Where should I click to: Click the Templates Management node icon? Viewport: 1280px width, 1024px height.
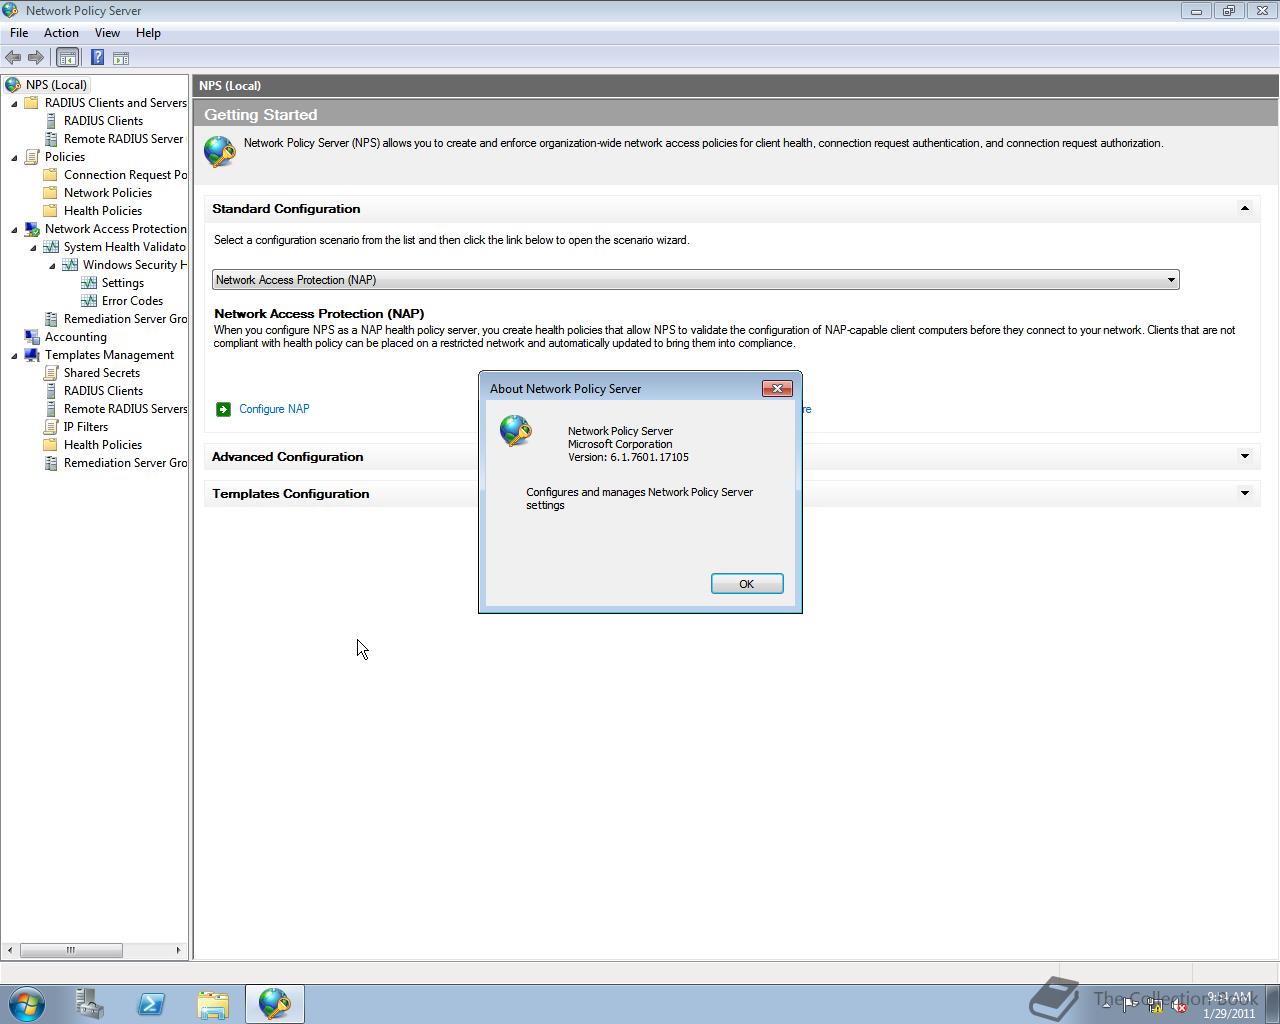[32, 355]
